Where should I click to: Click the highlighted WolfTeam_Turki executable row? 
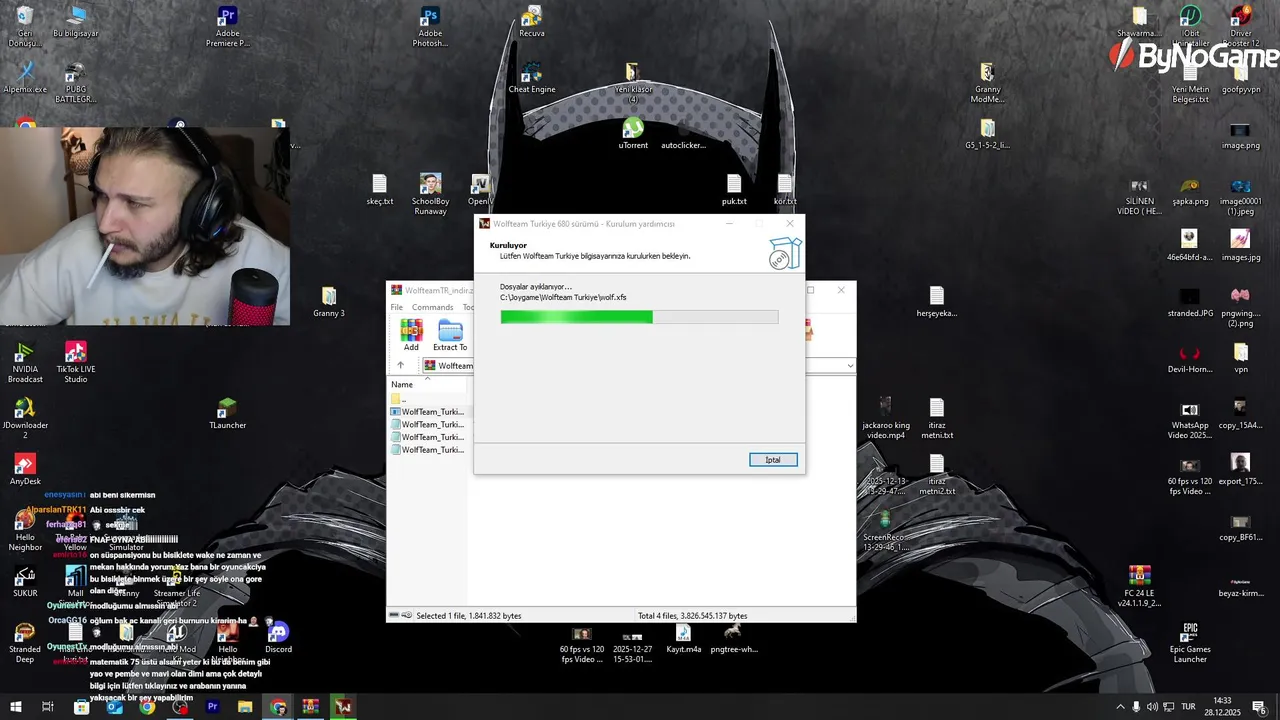428,412
